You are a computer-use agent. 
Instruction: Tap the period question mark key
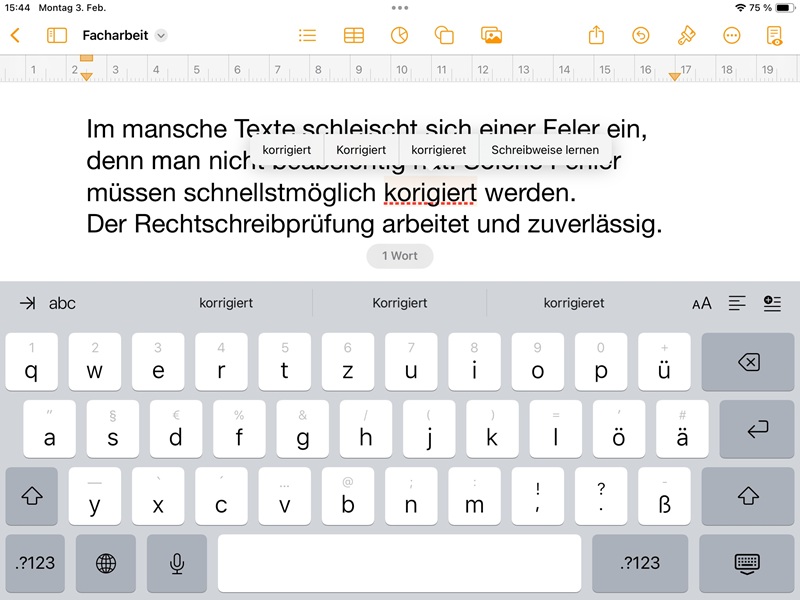(x=601, y=495)
